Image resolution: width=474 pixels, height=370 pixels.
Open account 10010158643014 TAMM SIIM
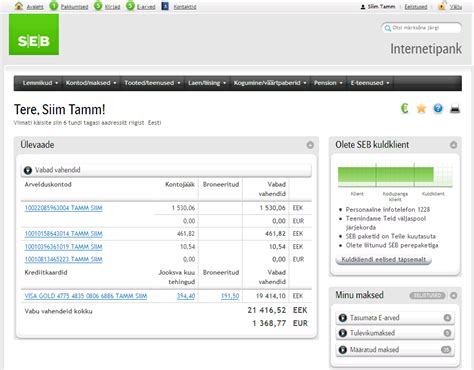pos(63,234)
